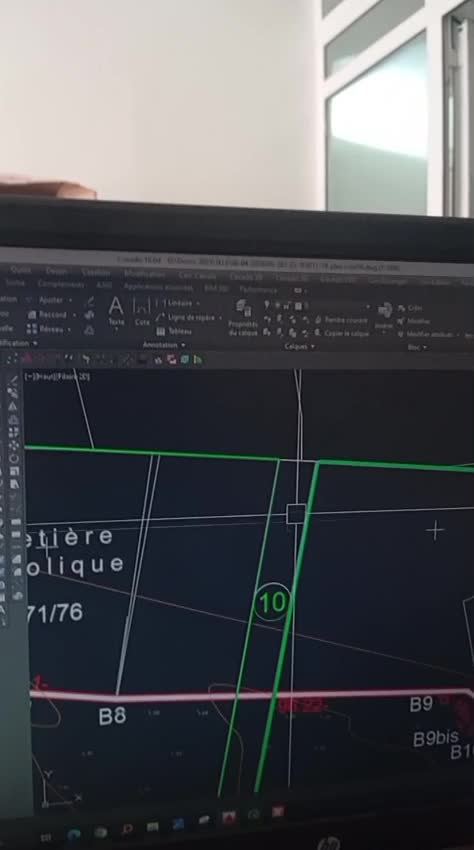Image resolution: width=474 pixels, height=850 pixels.
Task: Open the red A AutoCAD taskbar icon
Action: click(x=229, y=817)
